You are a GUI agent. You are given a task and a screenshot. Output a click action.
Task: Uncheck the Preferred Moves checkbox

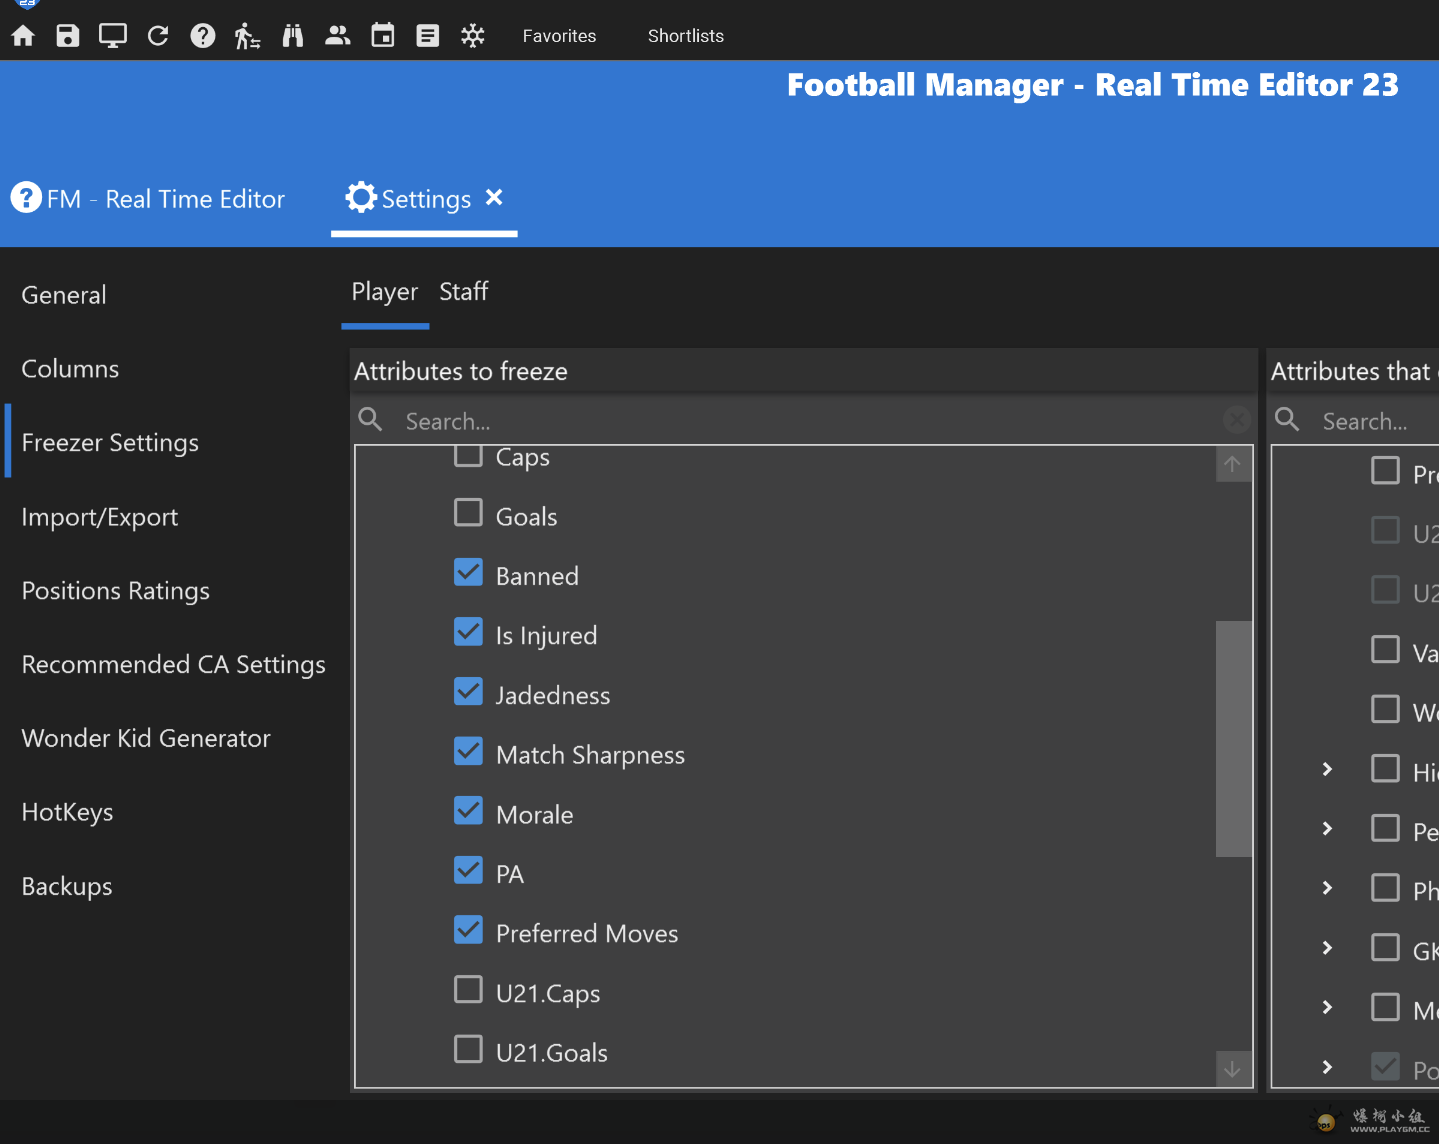click(468, 930)
